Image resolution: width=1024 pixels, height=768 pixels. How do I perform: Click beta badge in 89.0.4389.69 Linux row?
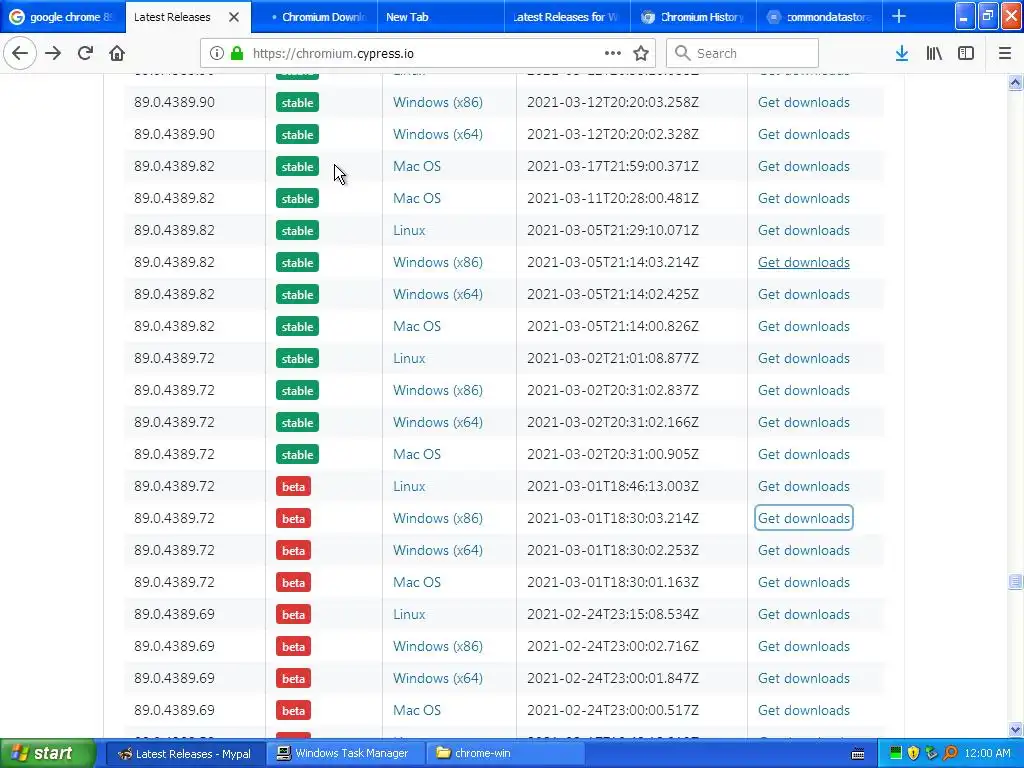293,615
